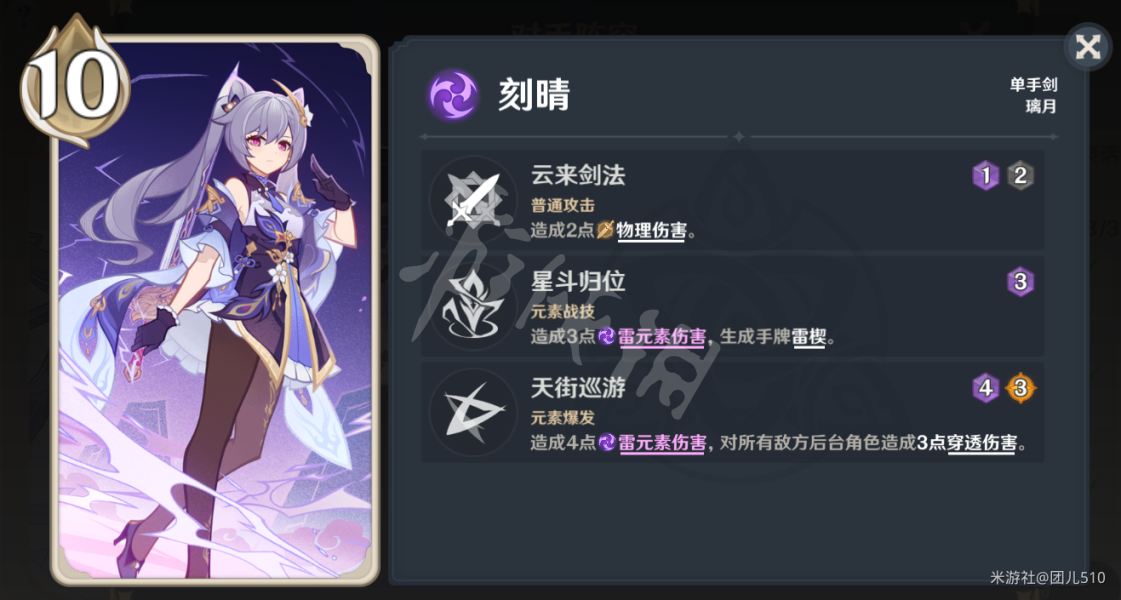Image resolution: width=1121 pixels, height=600 pixels.
Task: Click the purple 1 Electro dice cost
Action: (986, 175)
